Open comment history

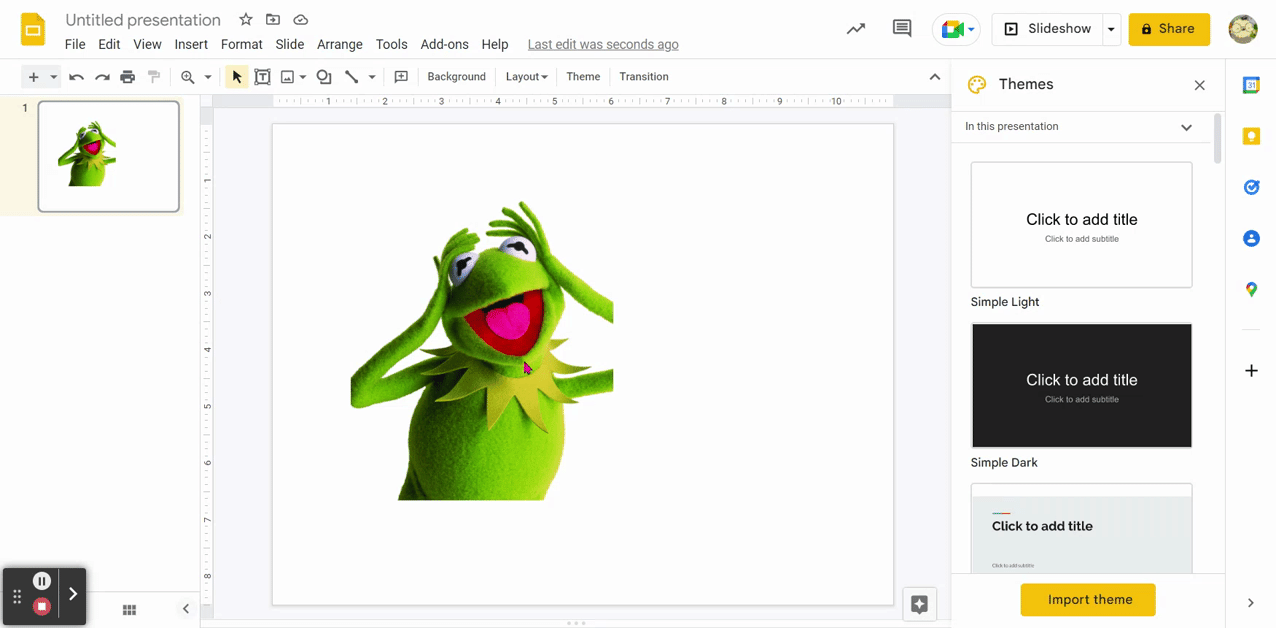pos(902,29)
